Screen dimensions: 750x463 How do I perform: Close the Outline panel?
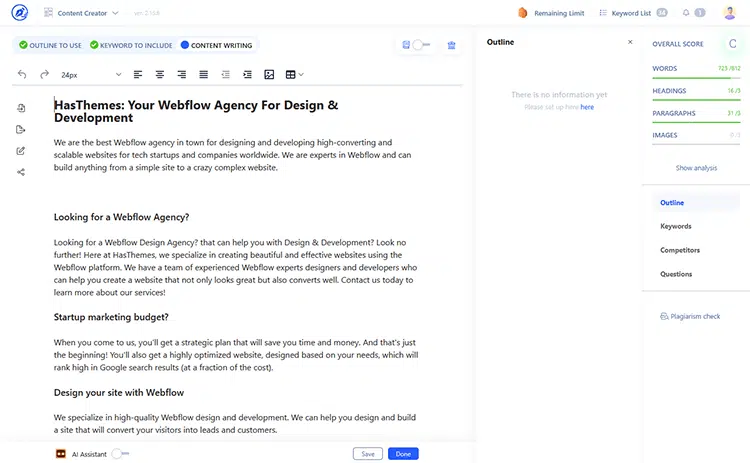click(630, 42)
